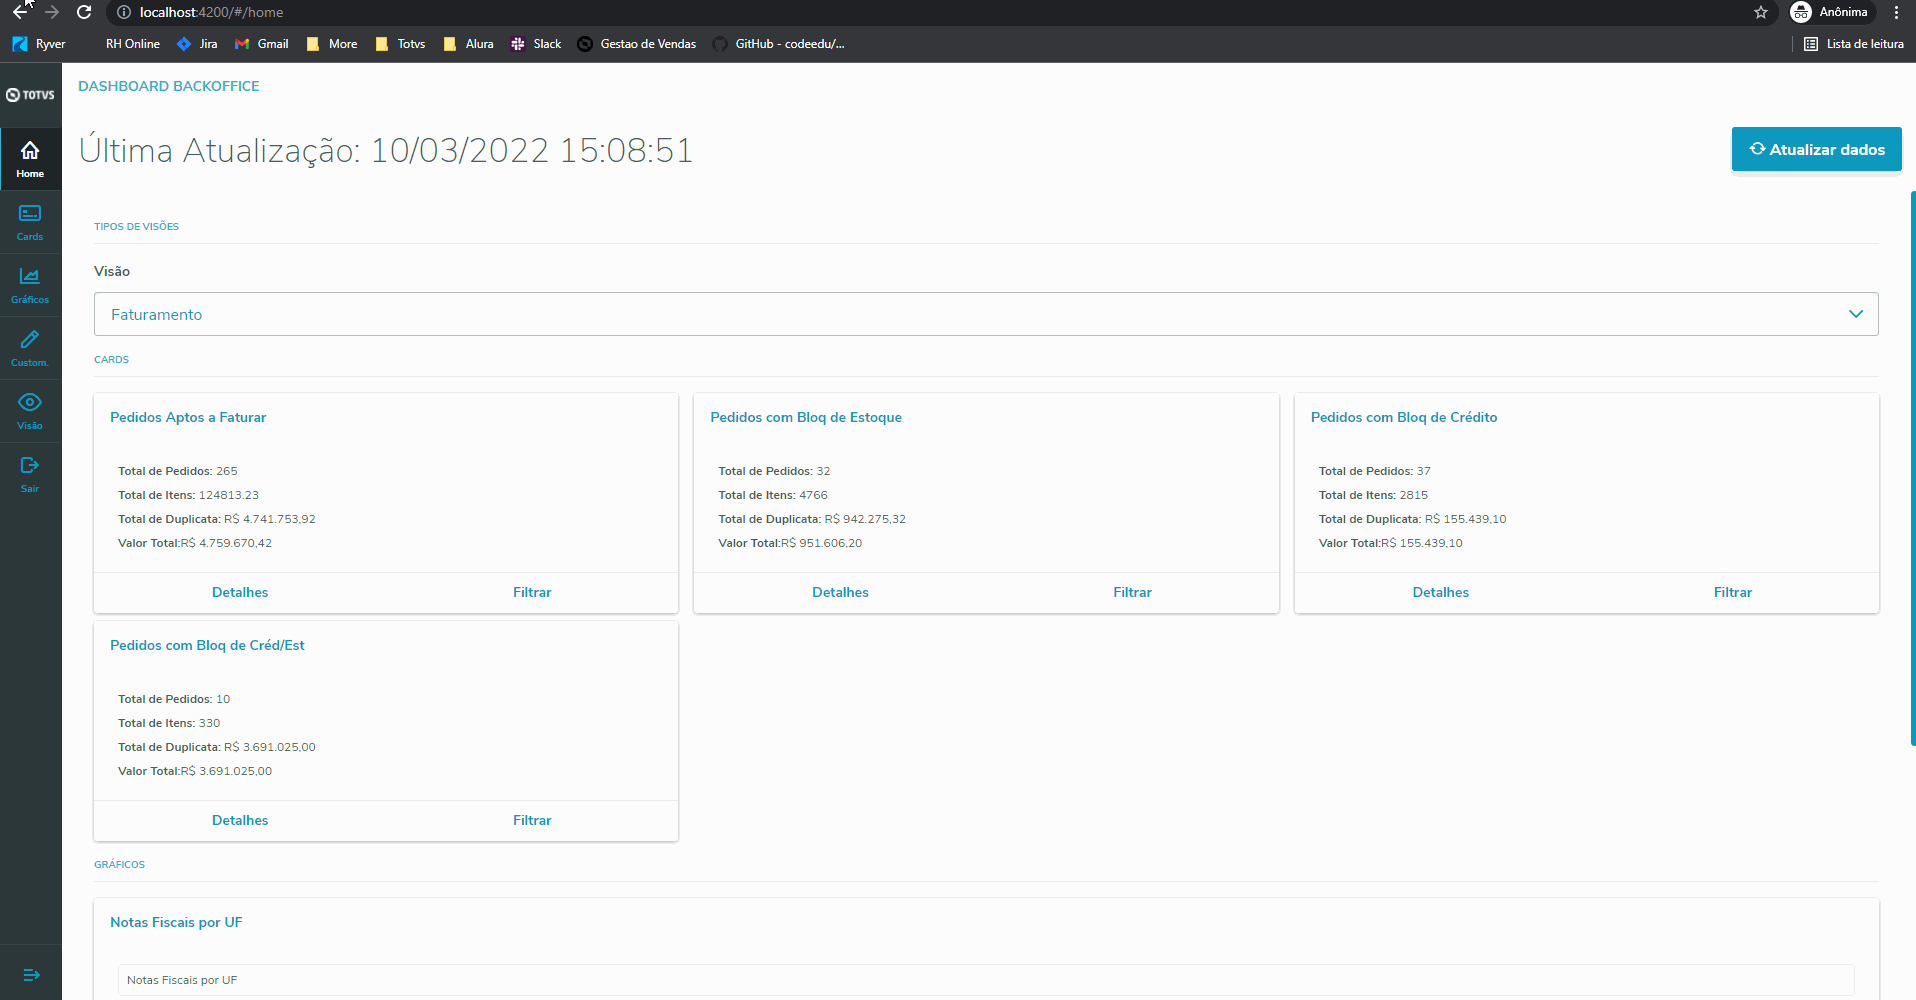Open the GitHub codeedu bookmark
The width and height of the screenshot is (1916, 1000).
coord(779,44)
